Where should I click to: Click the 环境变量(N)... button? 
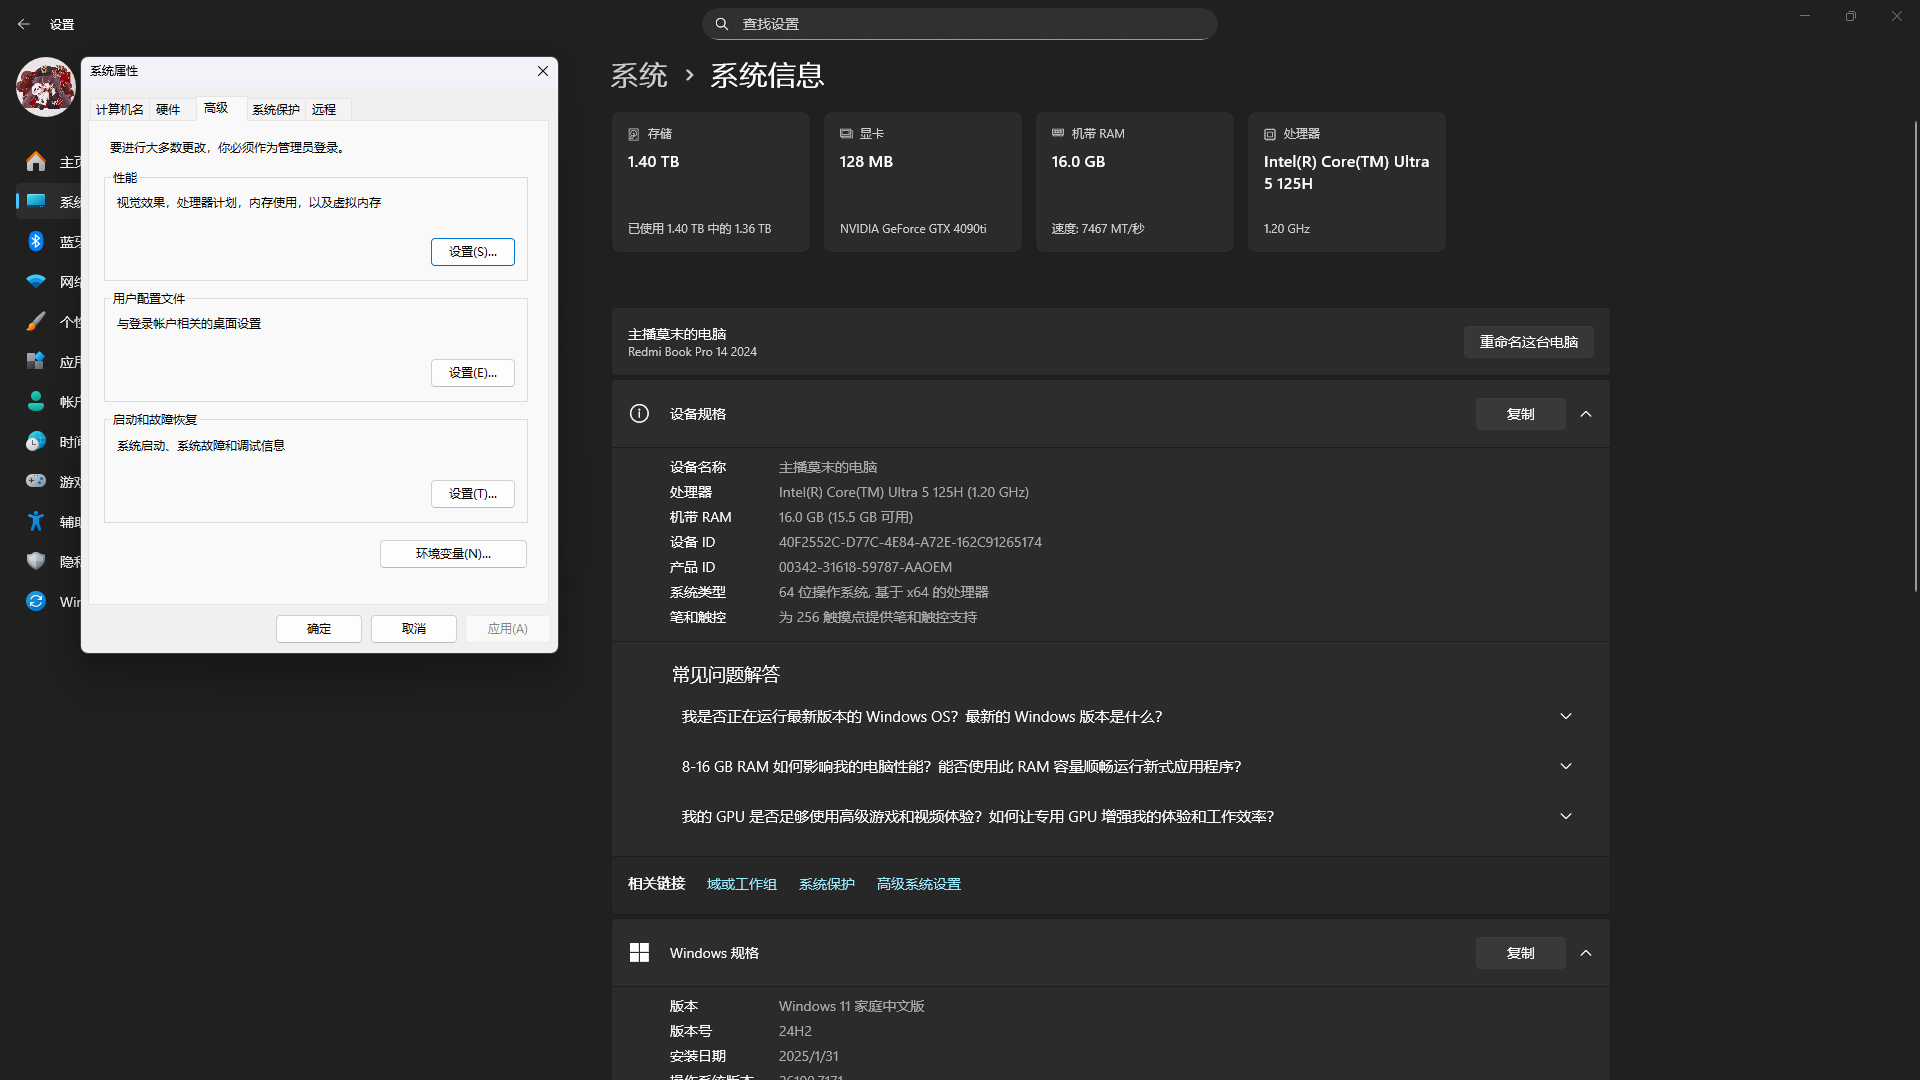click(453, 554)
